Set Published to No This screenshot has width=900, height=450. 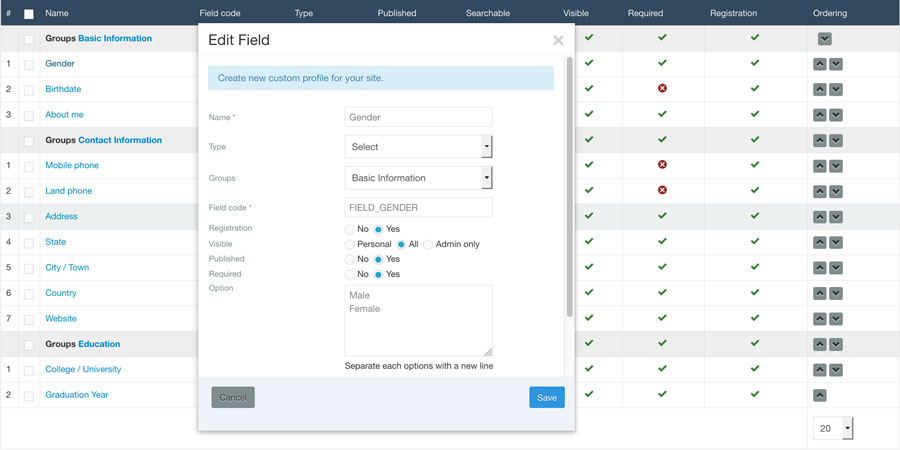click(x=350, y=259)
